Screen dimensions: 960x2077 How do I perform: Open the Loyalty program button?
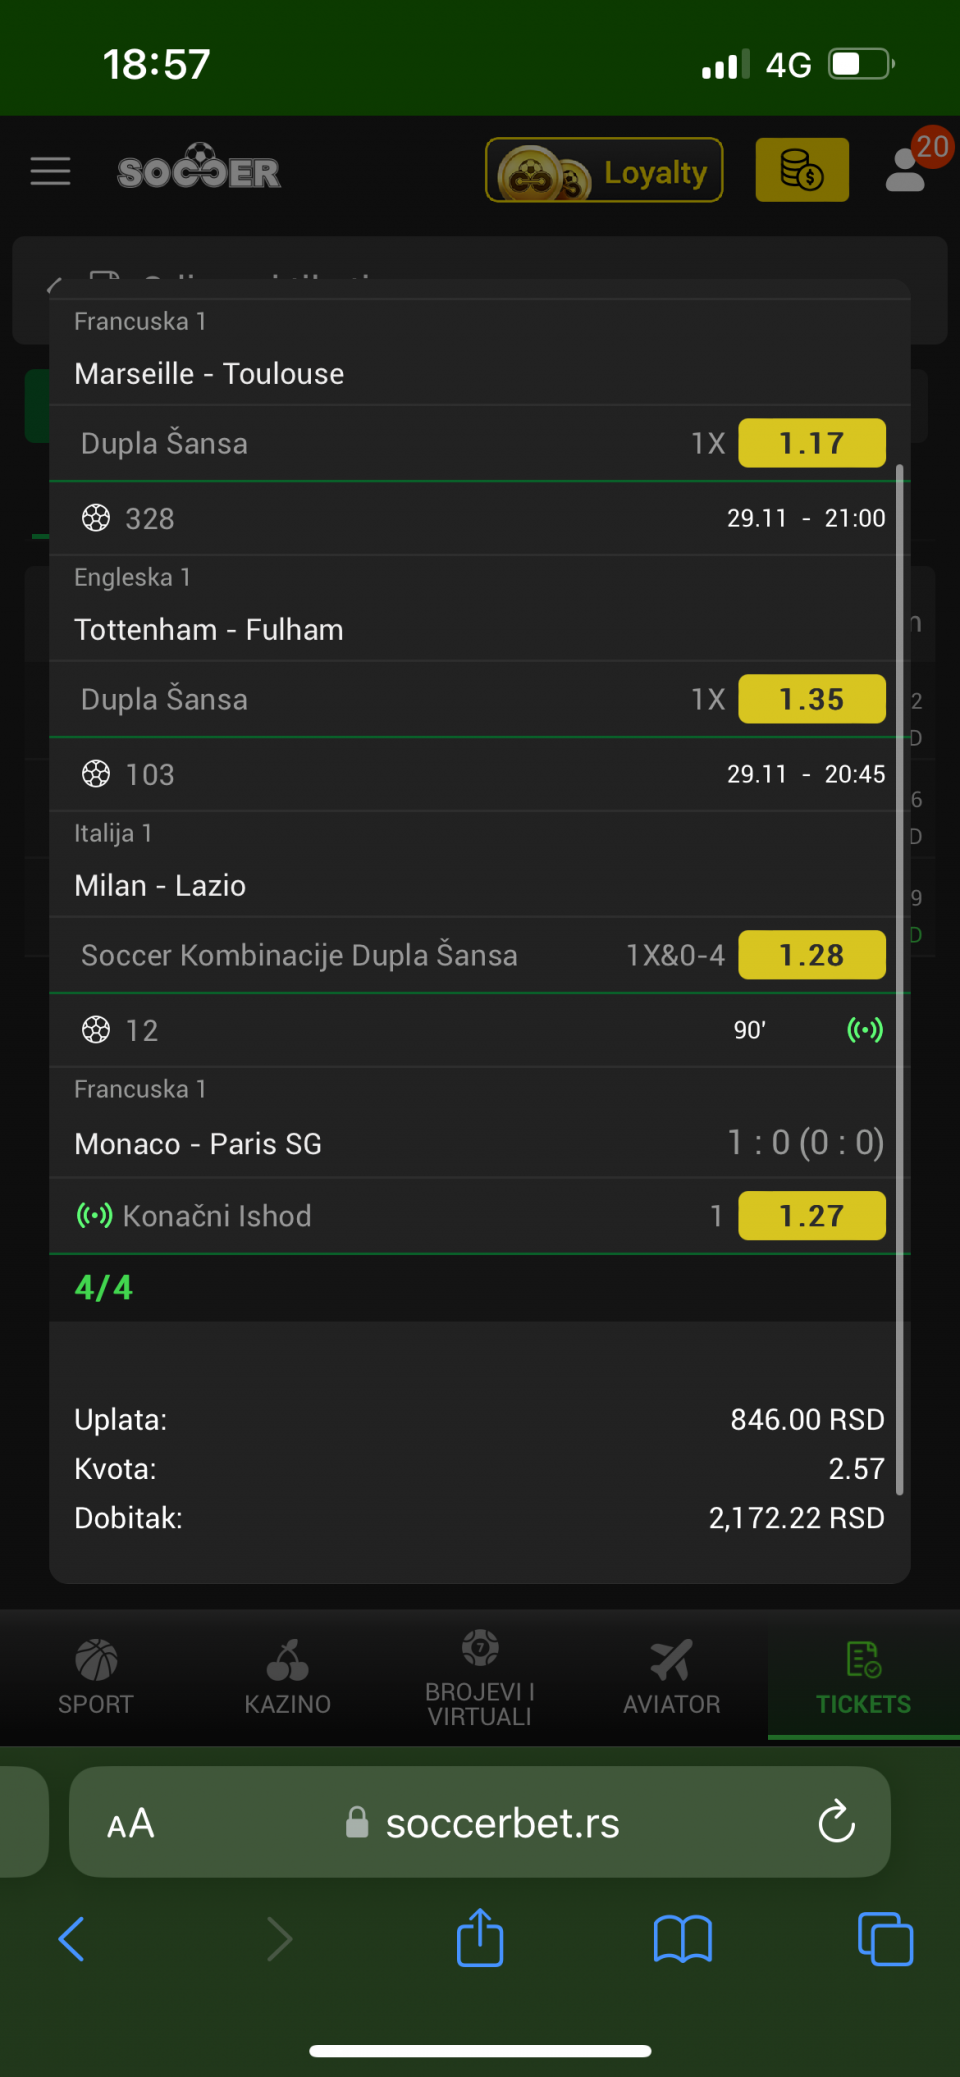click(x=604, y=171)
